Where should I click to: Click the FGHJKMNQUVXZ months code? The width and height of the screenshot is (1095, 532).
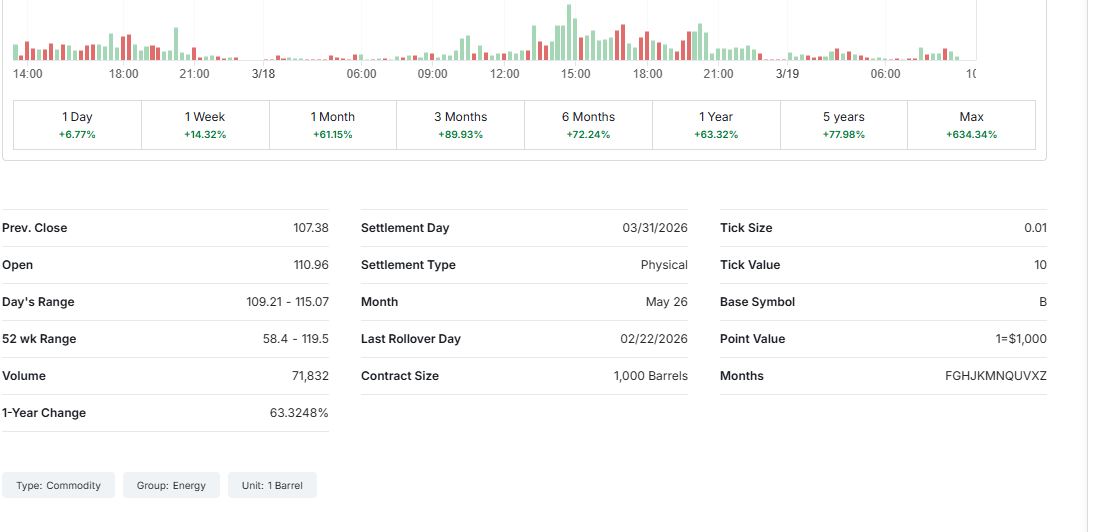tap(995, 376)
